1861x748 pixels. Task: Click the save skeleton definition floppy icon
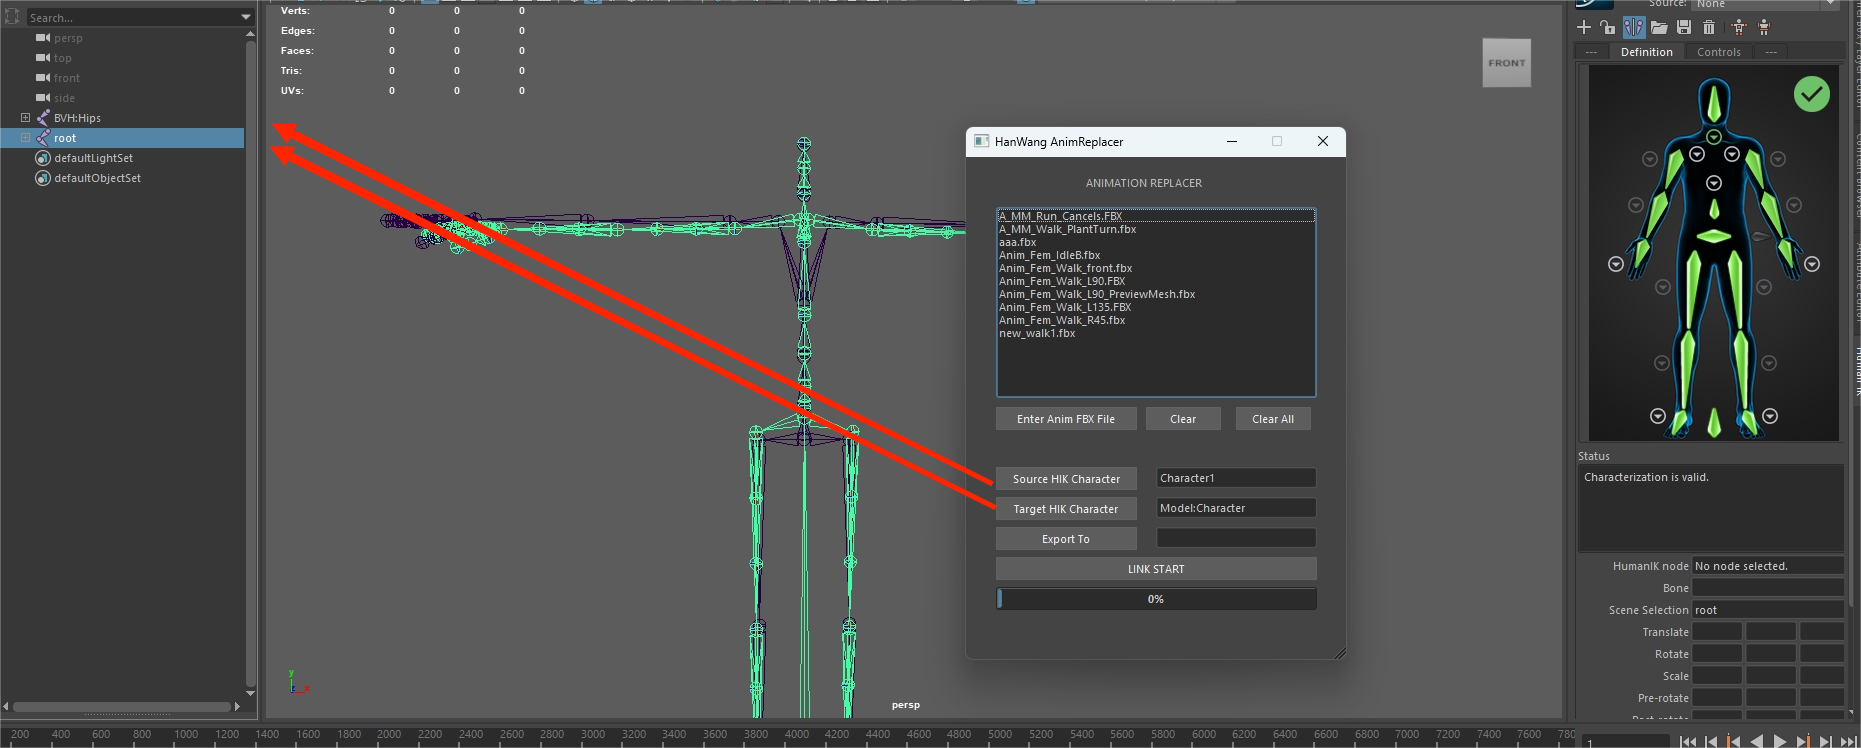(1684, 27)
